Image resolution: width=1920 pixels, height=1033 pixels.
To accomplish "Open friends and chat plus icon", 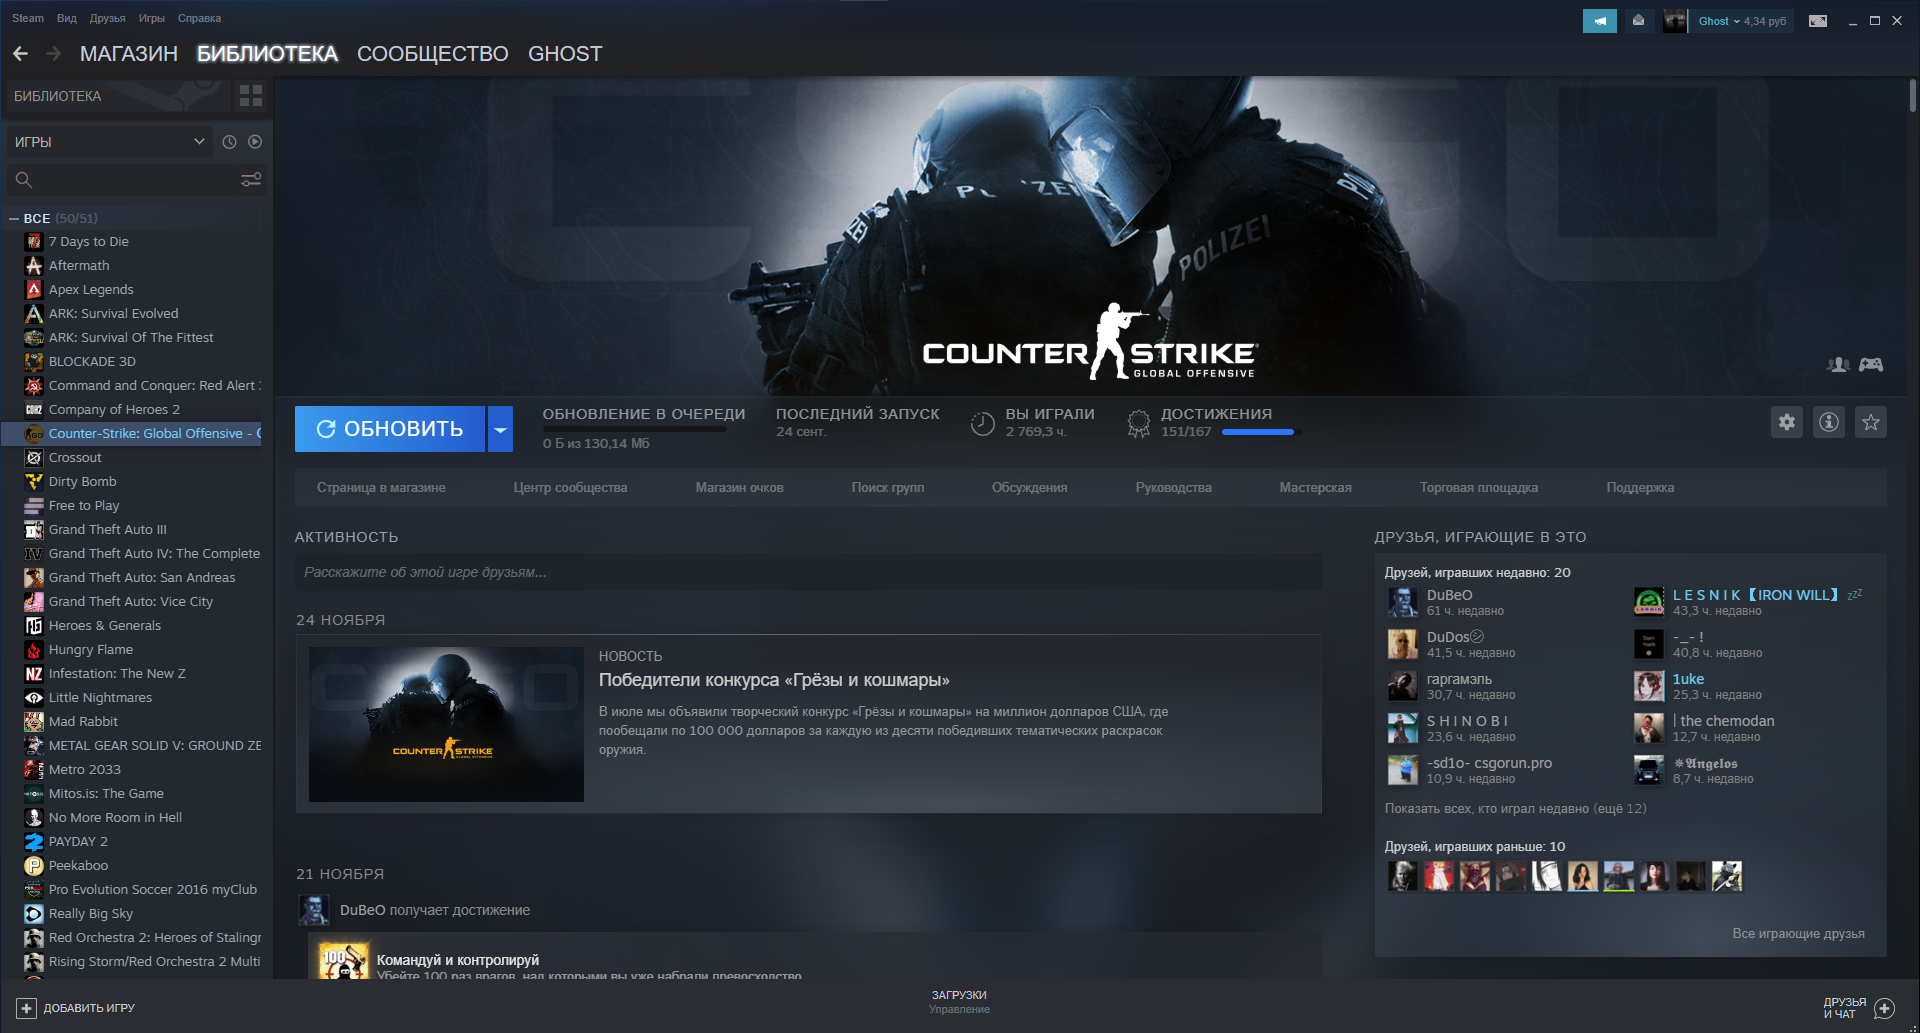I will point(1885,1008).
